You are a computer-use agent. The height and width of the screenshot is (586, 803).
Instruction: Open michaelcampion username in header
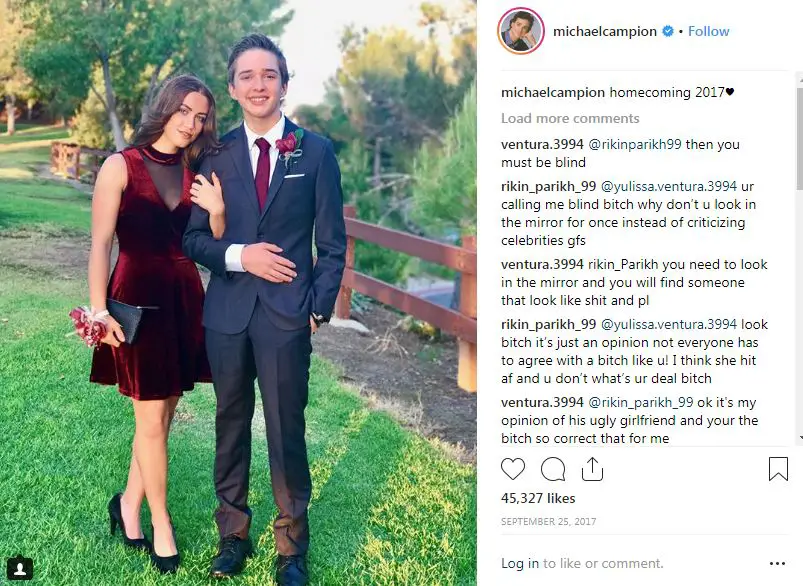(605, 31)
